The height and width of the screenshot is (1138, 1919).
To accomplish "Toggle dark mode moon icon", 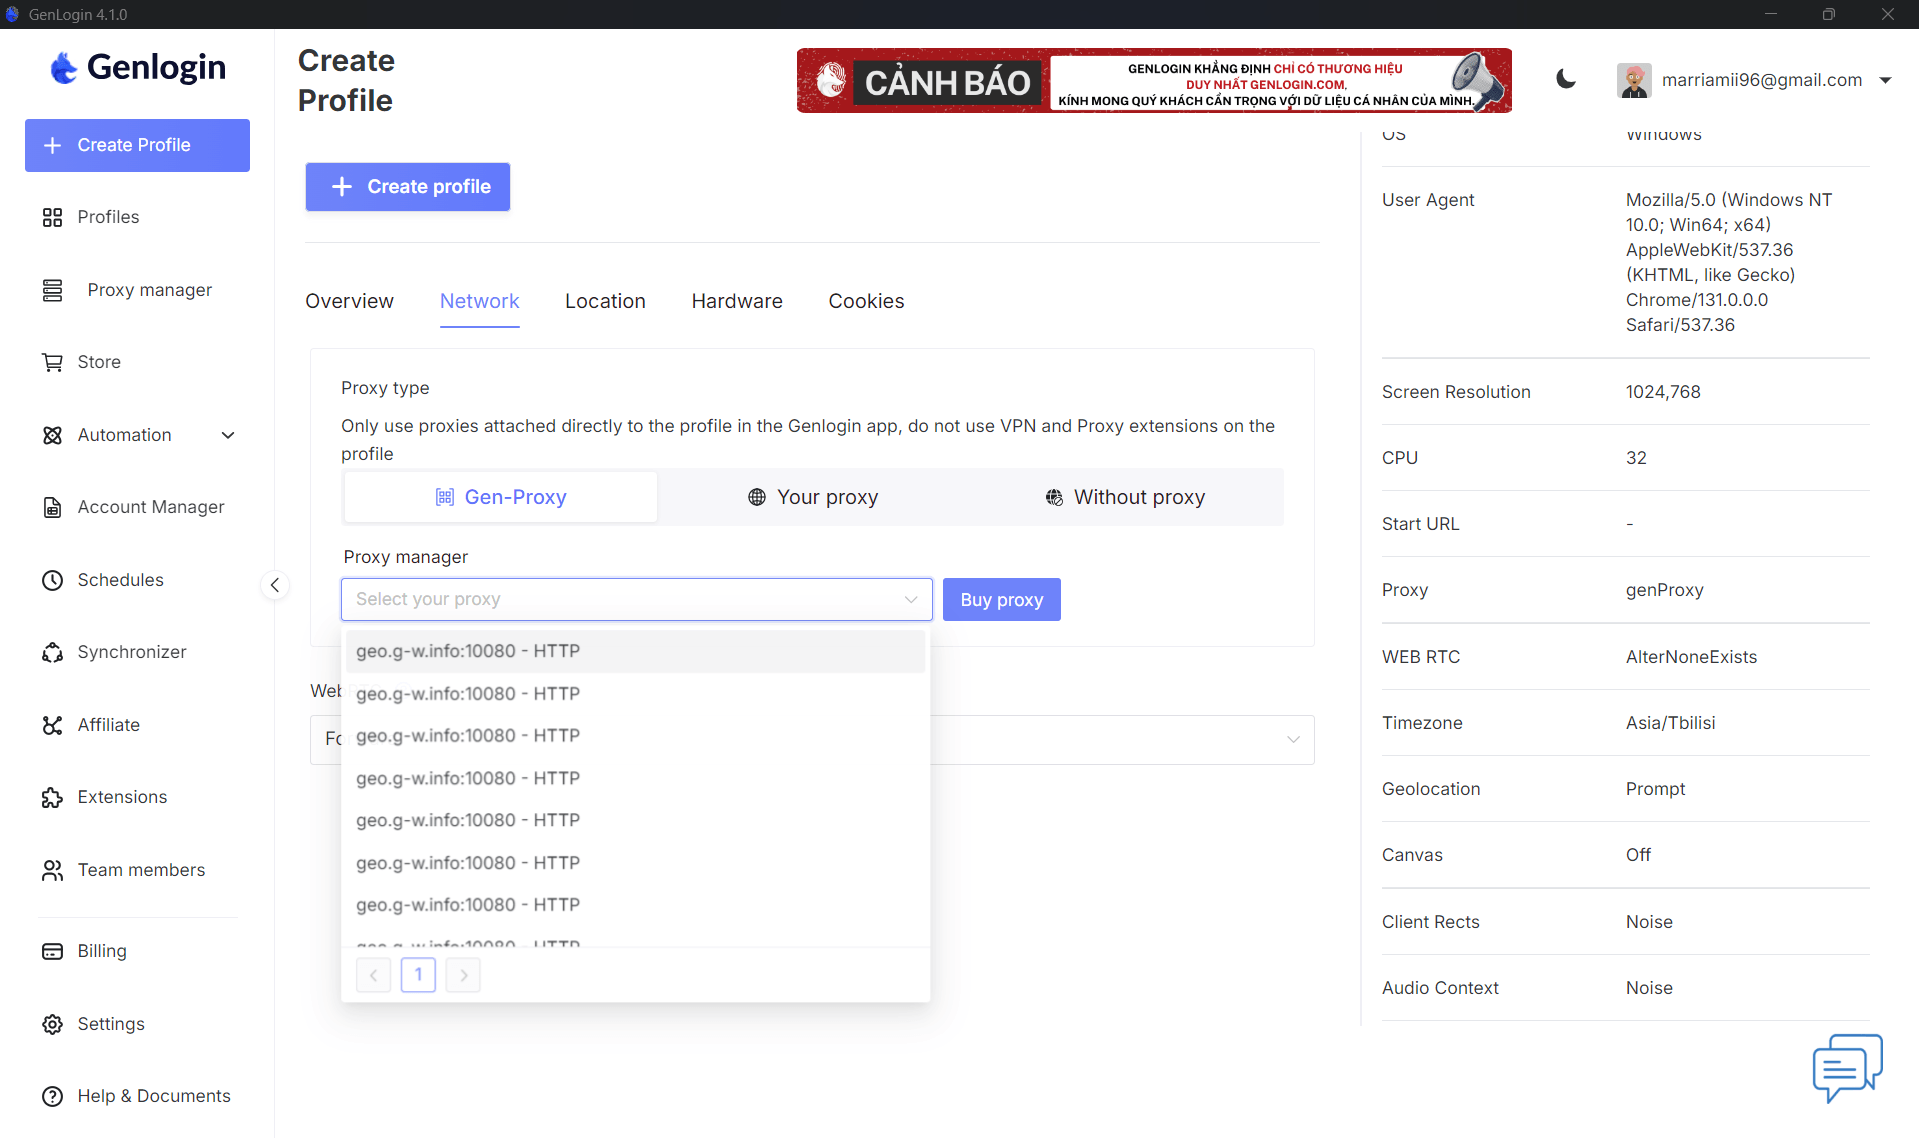I will click(1566, 80).
